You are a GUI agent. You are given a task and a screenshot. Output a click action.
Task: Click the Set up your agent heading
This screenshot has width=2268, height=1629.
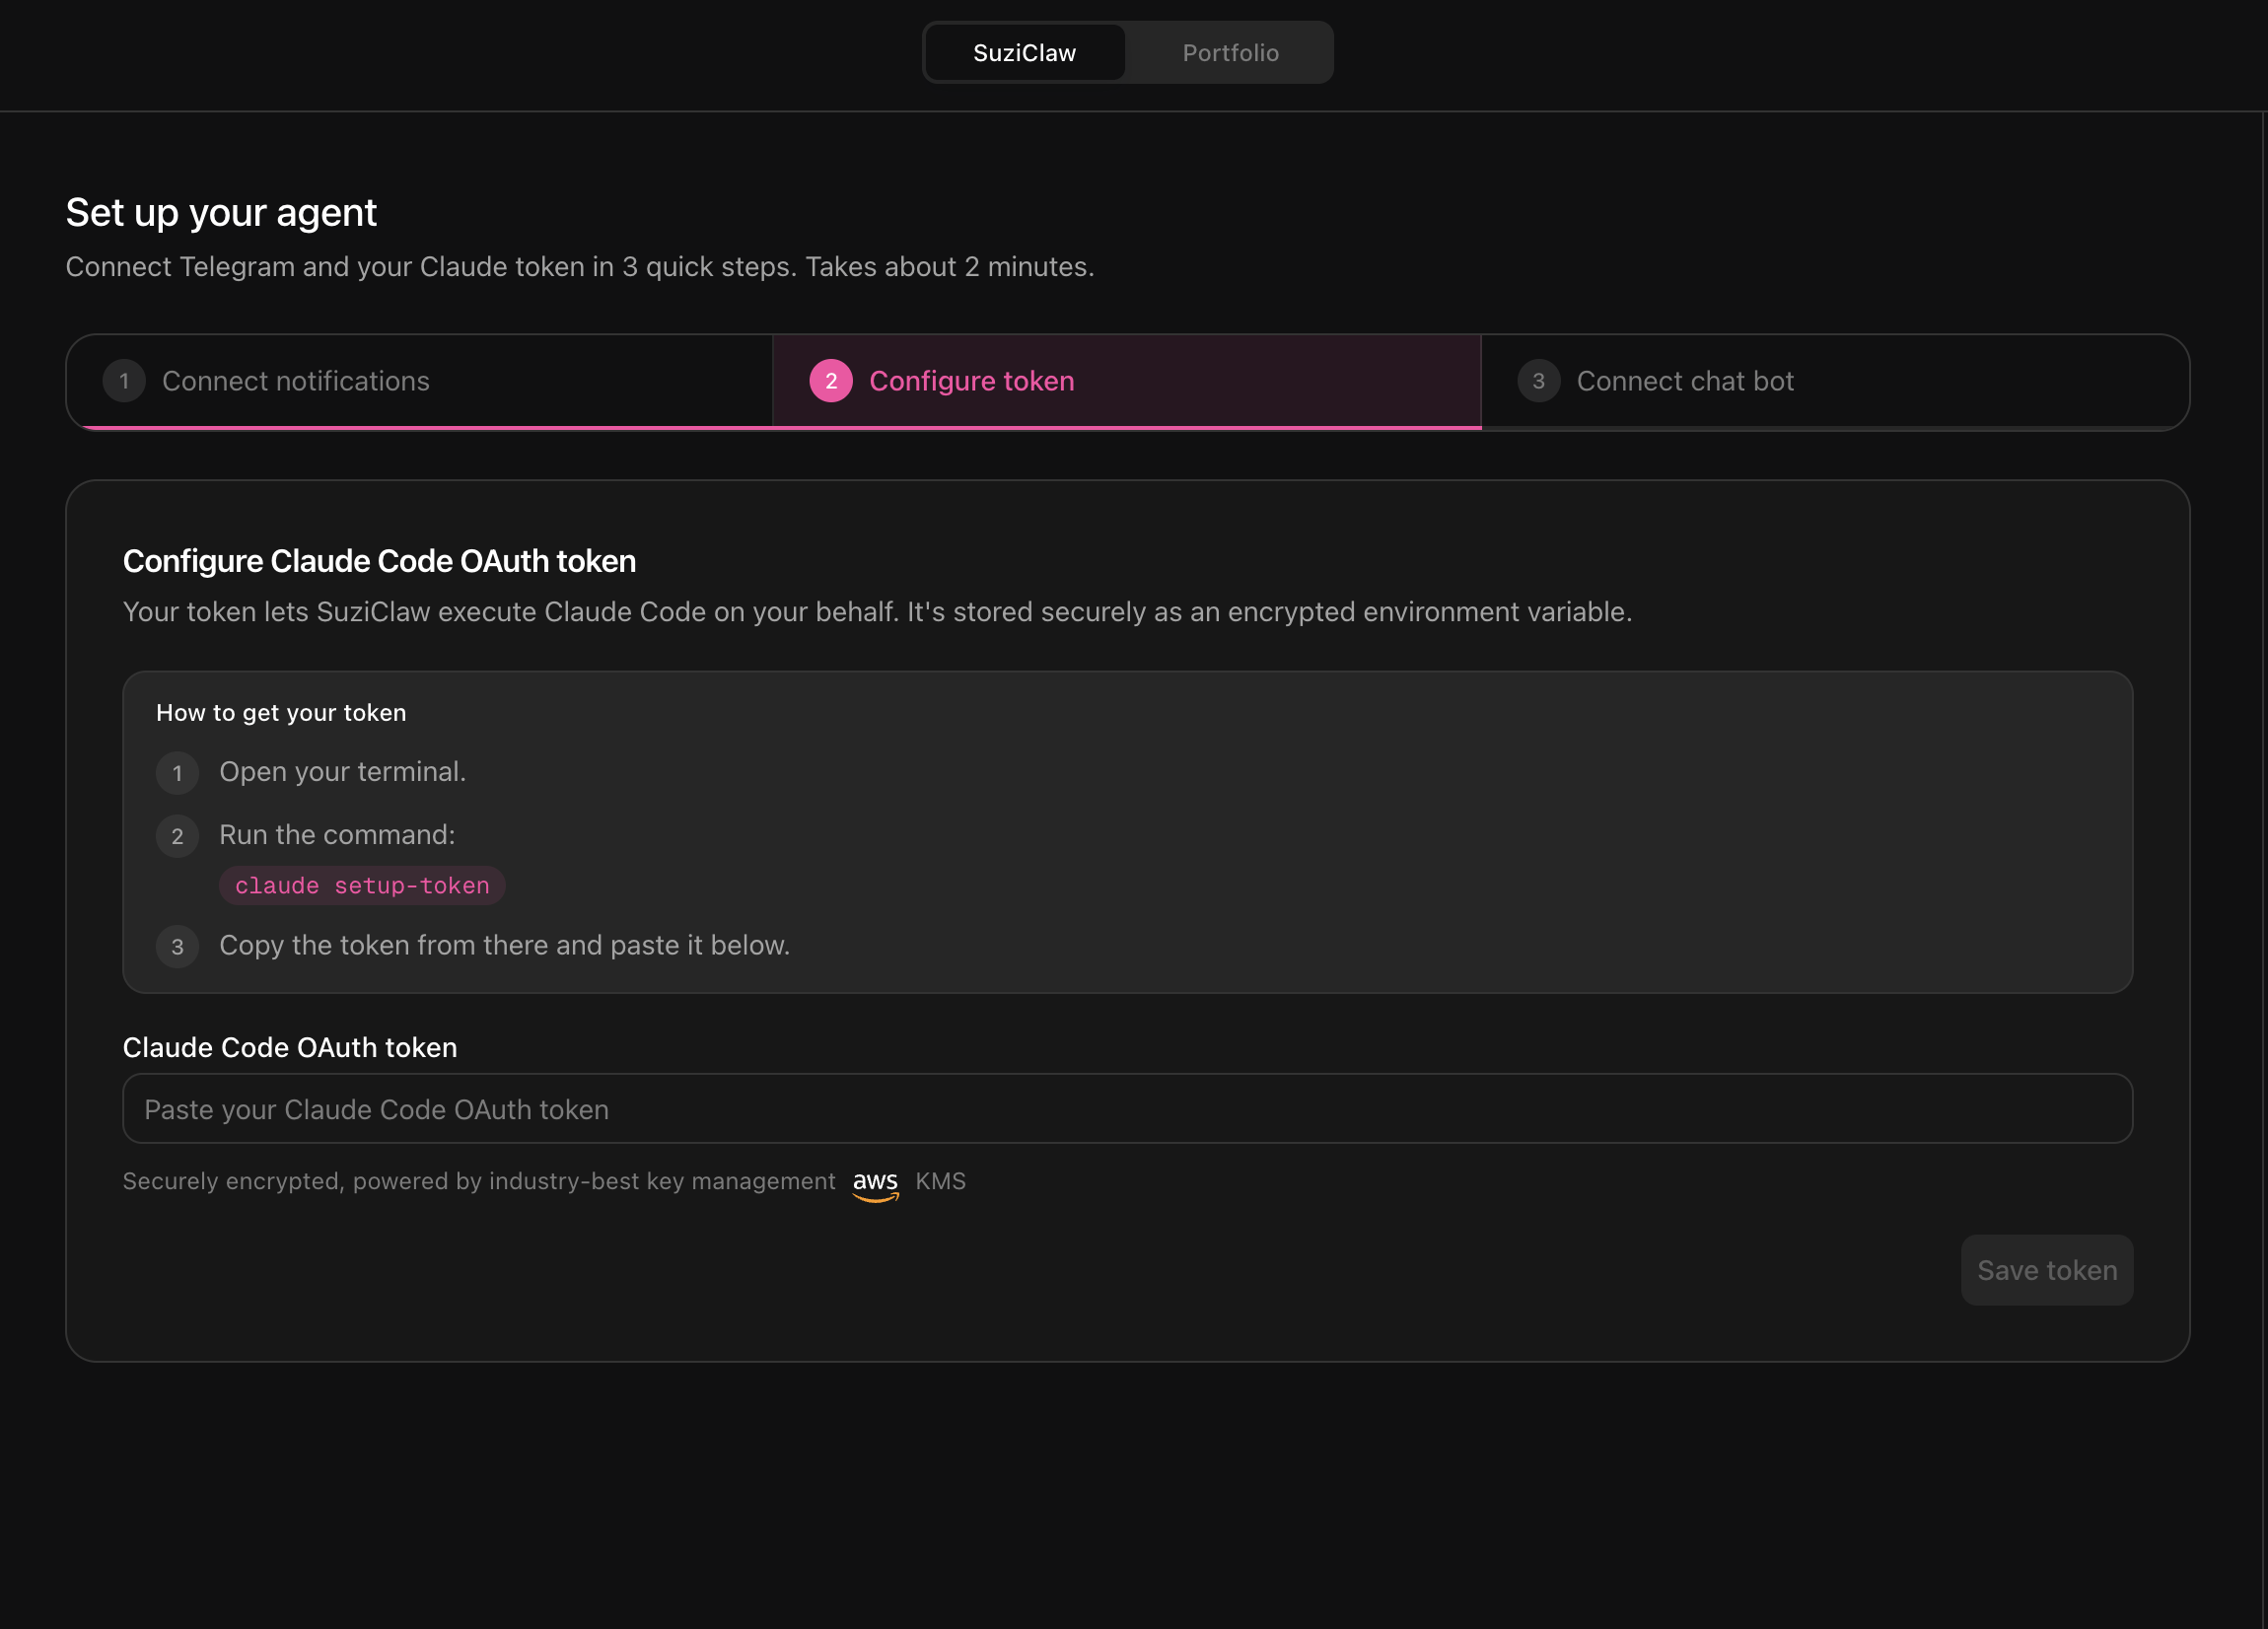click(221, 213)
